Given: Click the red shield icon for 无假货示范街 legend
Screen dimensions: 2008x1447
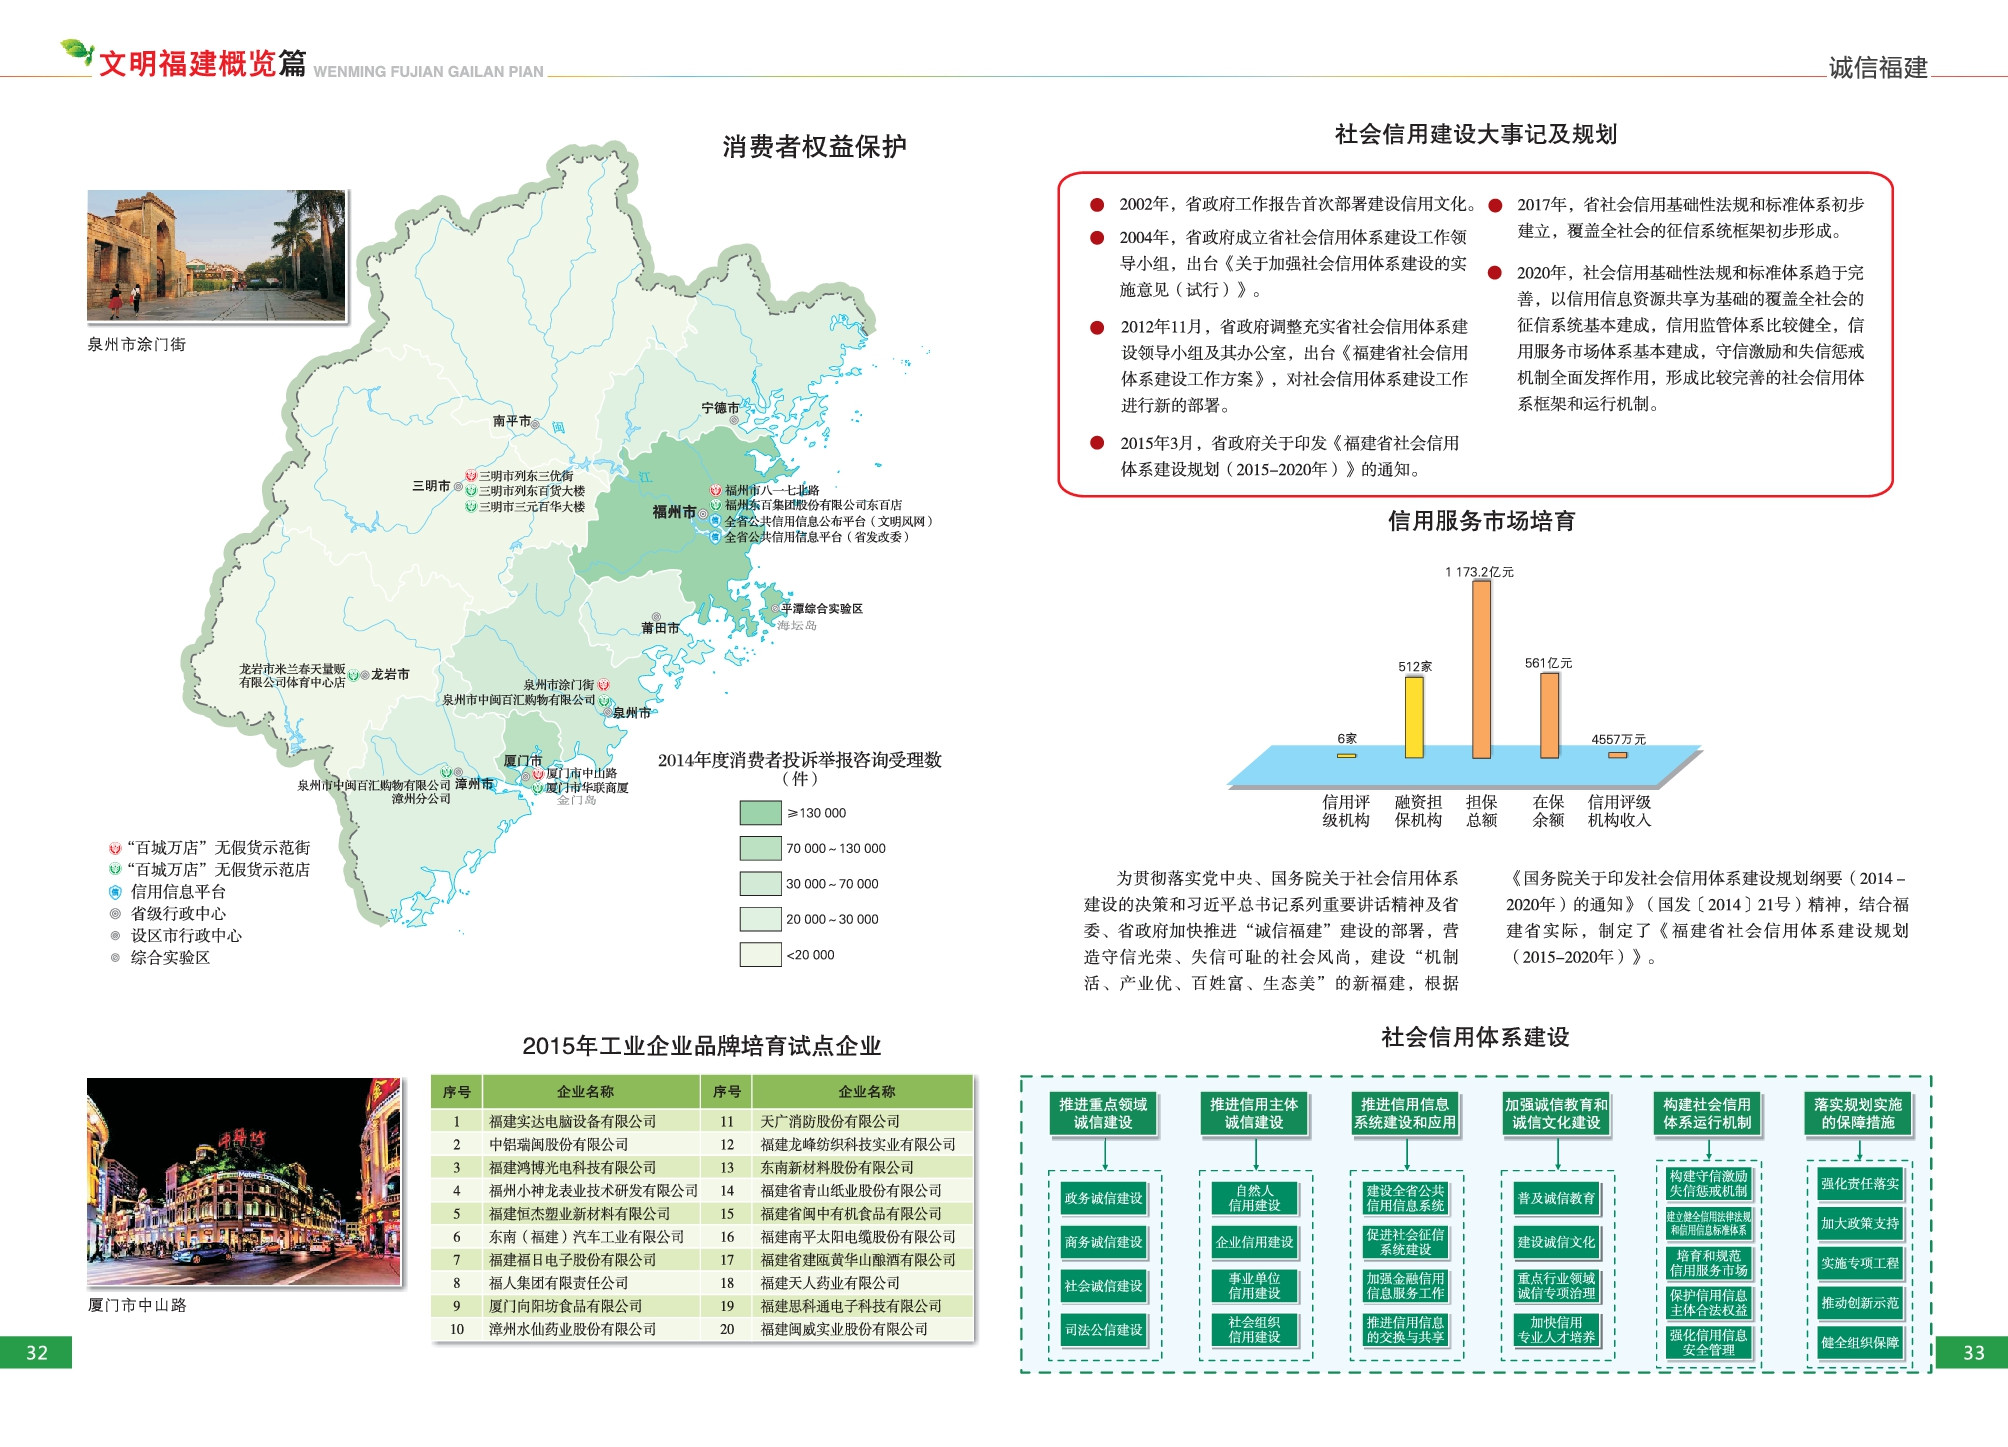Looking at the screenshot, I should pyautogui.click(x=115, y=848).
